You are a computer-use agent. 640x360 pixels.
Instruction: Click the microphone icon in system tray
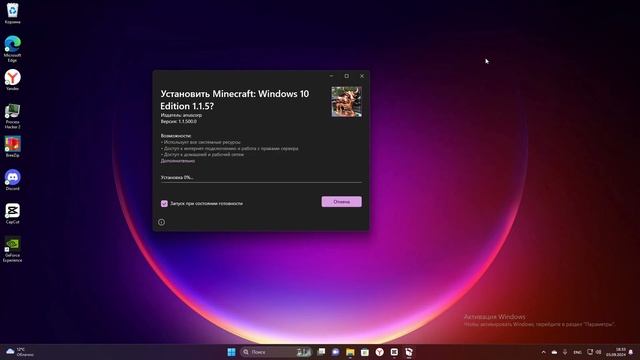565,352
